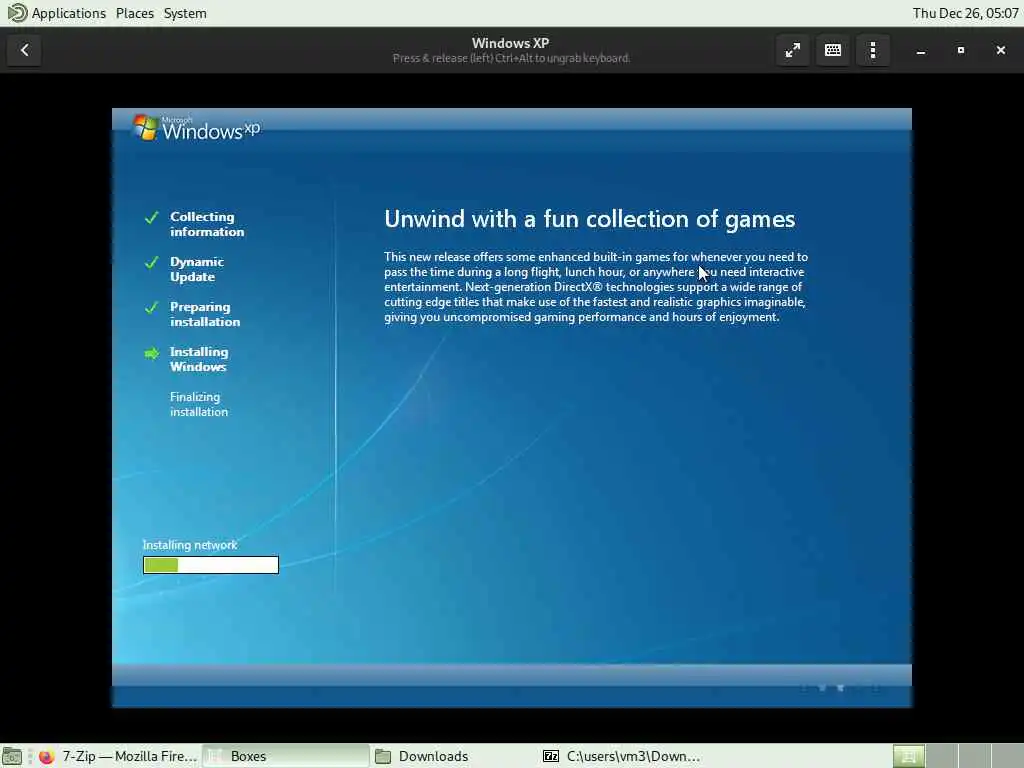Click the checkmark beside Collecting information
Viewport: 1024px width, 768px height.
click(x=152, y=217)
